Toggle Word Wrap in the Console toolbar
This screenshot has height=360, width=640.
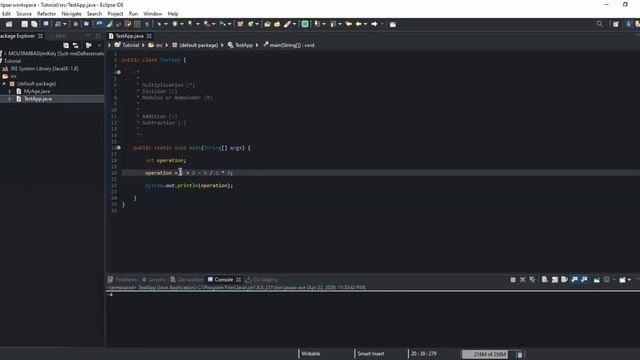(x=564, y=280)
